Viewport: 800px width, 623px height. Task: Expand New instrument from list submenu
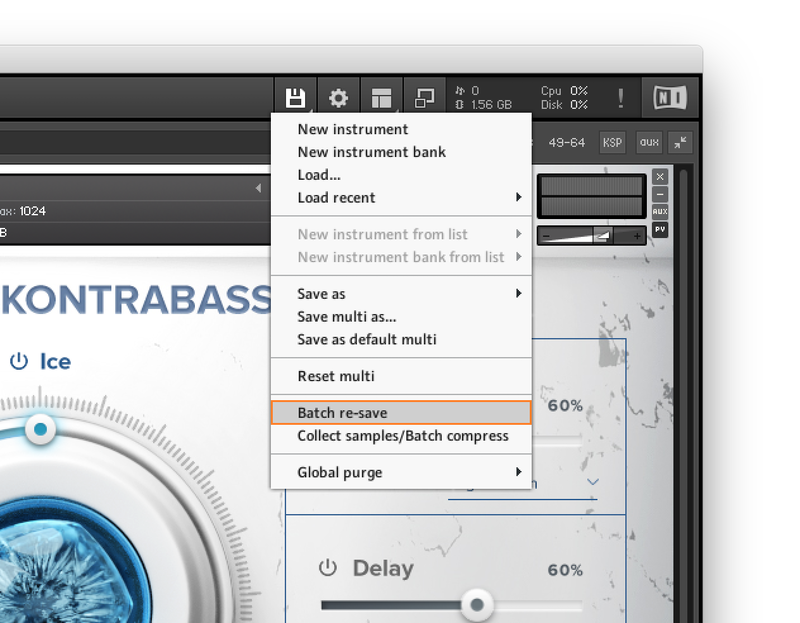[402, 234]
